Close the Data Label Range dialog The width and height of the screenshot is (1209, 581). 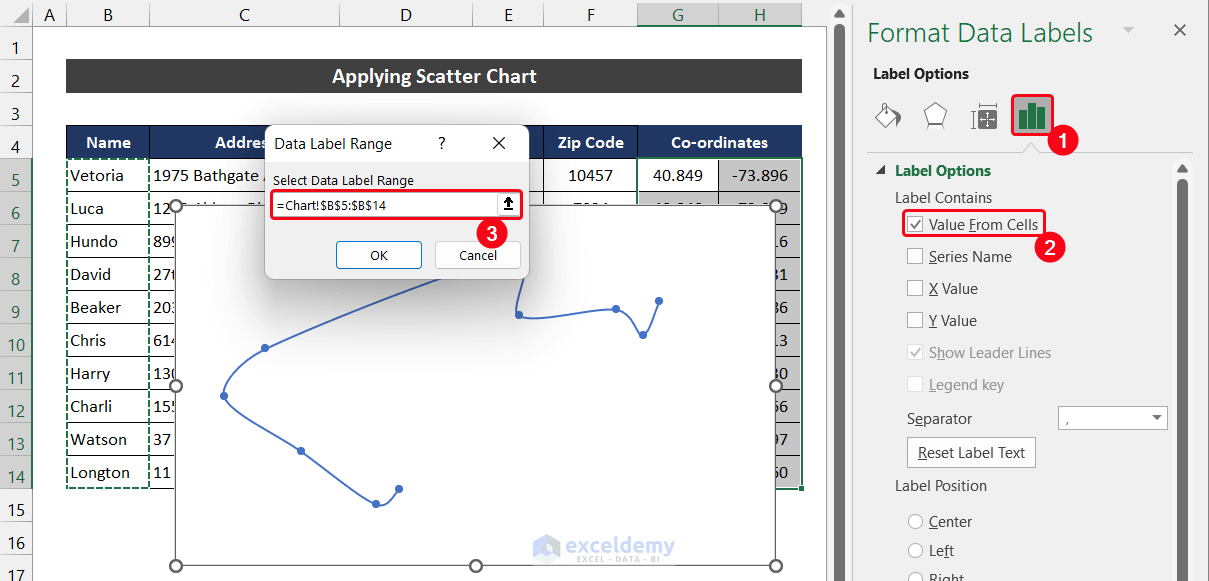499,143
